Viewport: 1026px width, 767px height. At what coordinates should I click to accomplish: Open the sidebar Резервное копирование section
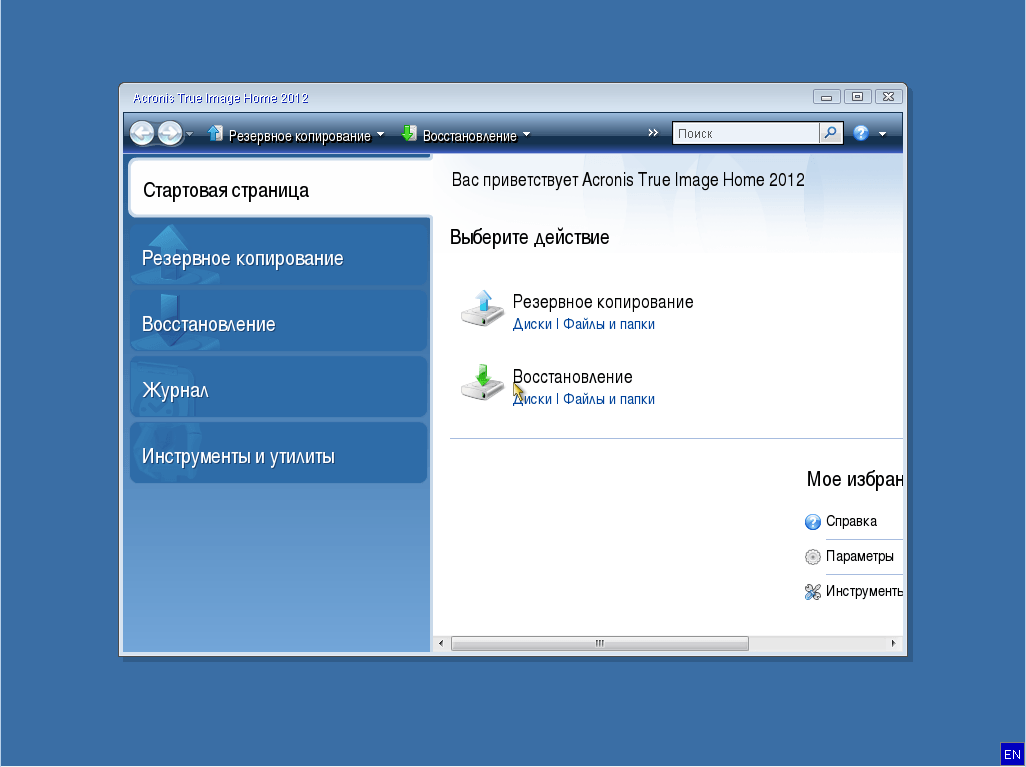coord(279,255)
